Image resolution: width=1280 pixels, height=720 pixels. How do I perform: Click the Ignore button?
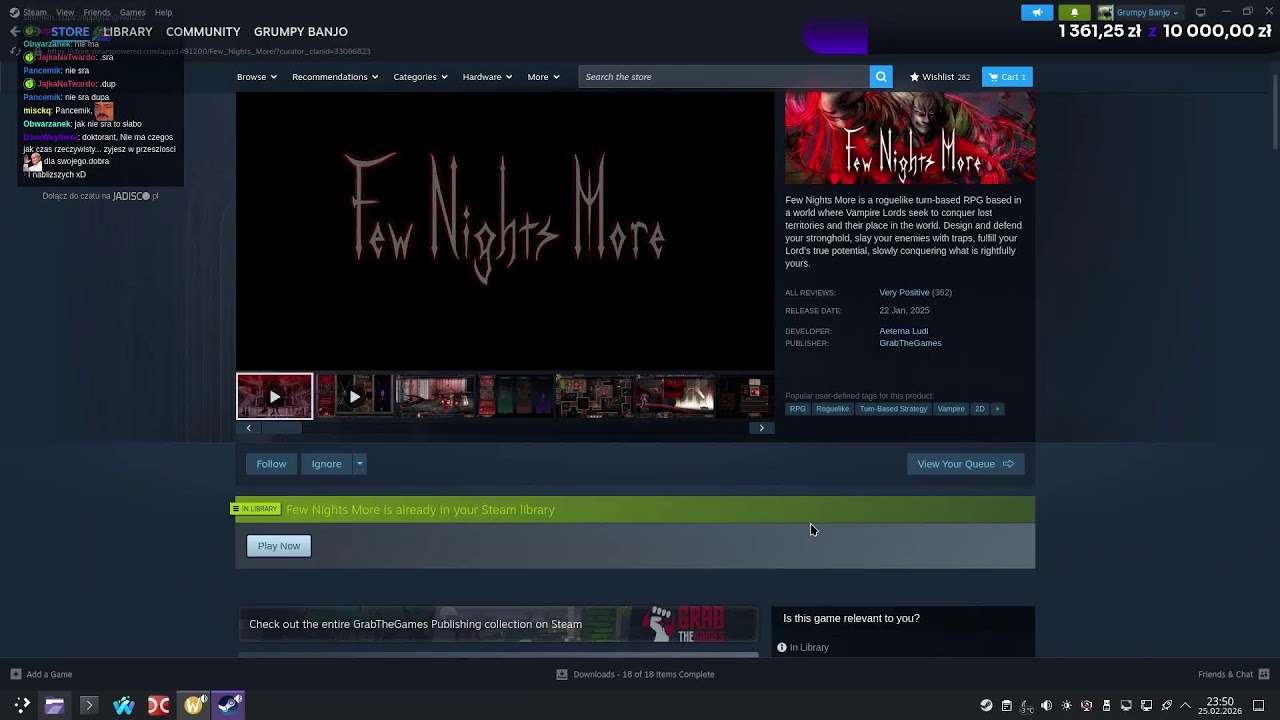click(x=326, y=464)
